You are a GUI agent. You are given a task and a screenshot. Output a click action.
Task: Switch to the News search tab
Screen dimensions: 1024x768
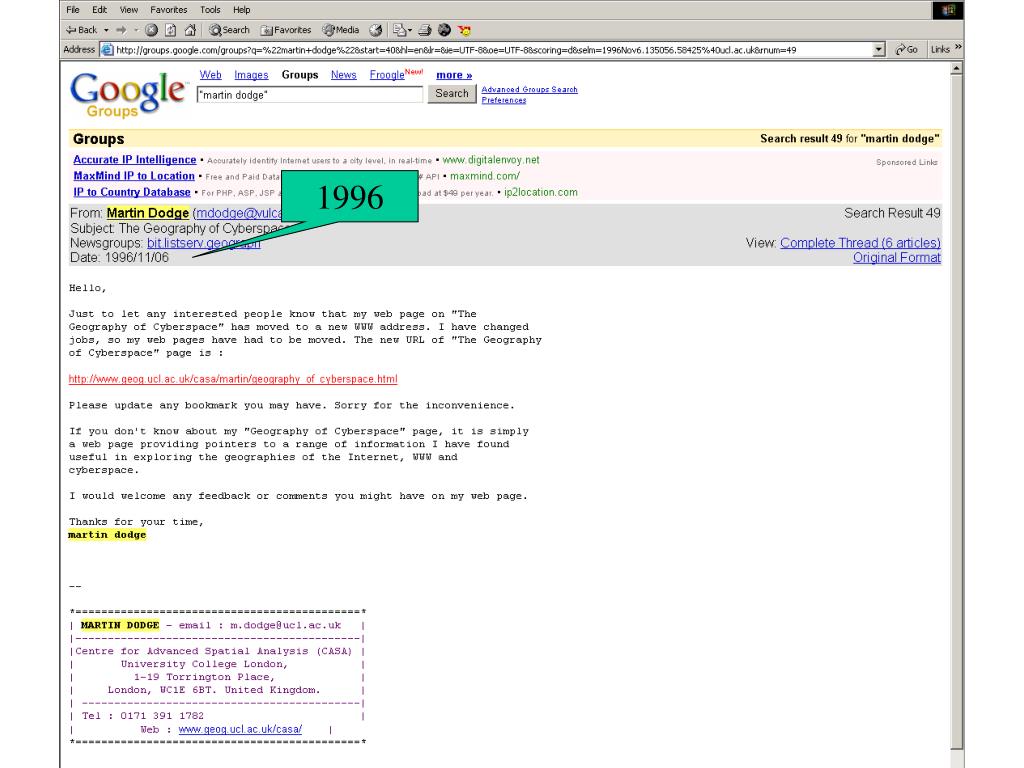click(x=344, y=75)
